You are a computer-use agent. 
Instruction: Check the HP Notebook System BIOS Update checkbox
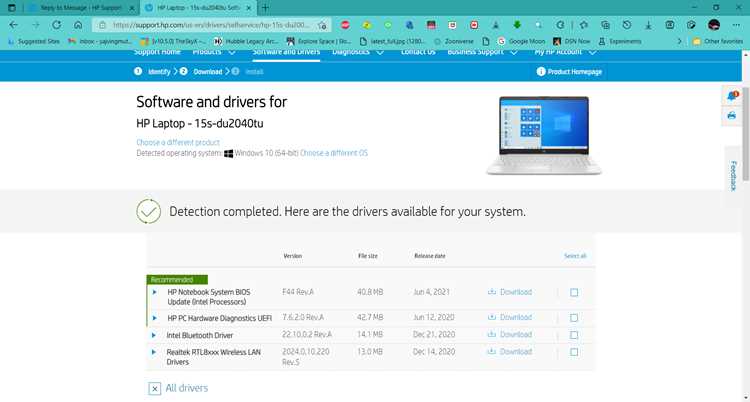coord(574,292)
